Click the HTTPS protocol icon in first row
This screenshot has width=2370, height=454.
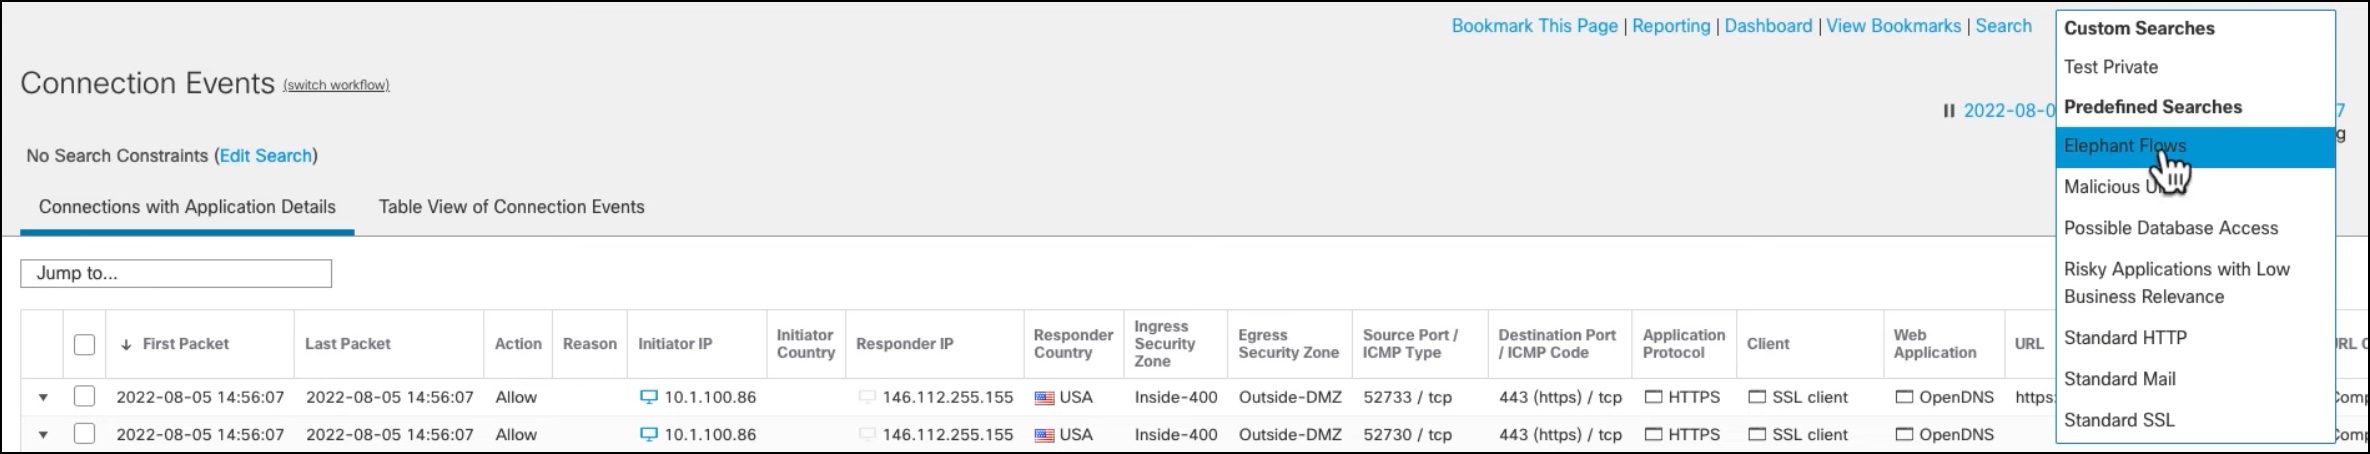click(x=1653, y=397)
